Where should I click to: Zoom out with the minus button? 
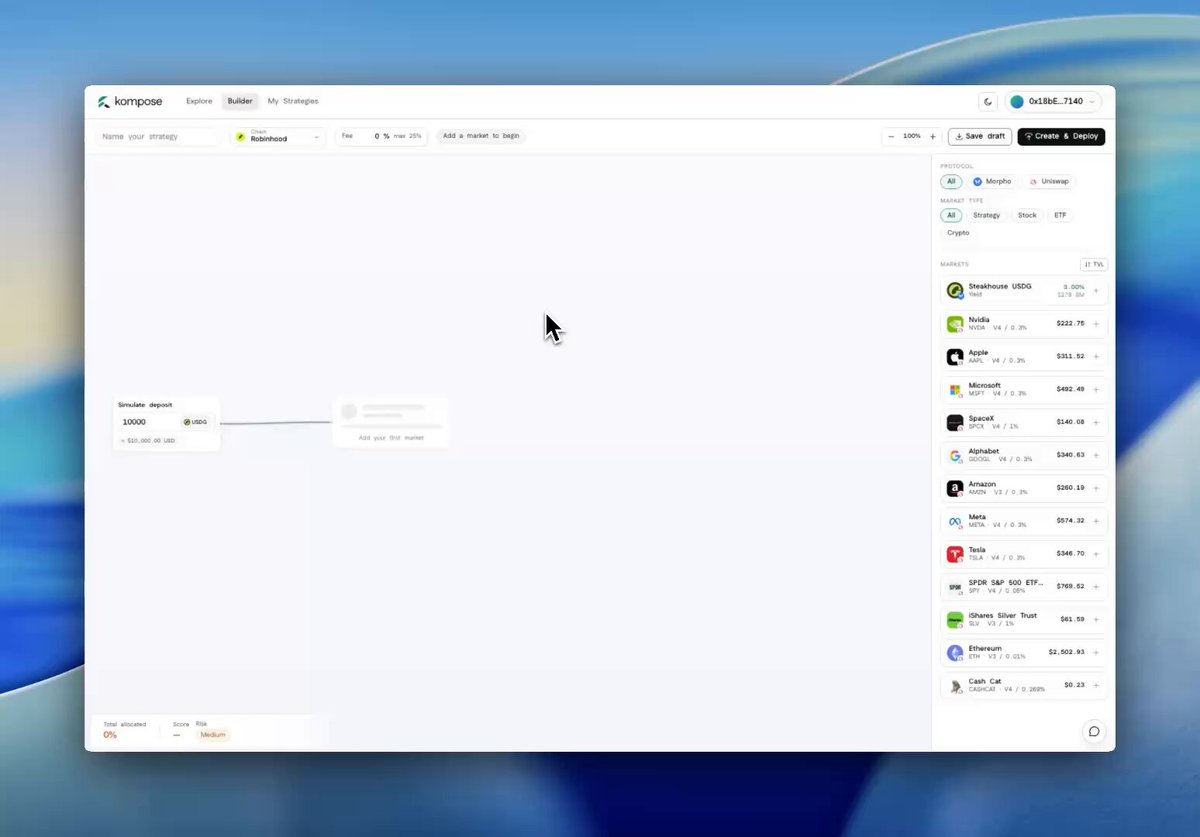click(890, 136)
